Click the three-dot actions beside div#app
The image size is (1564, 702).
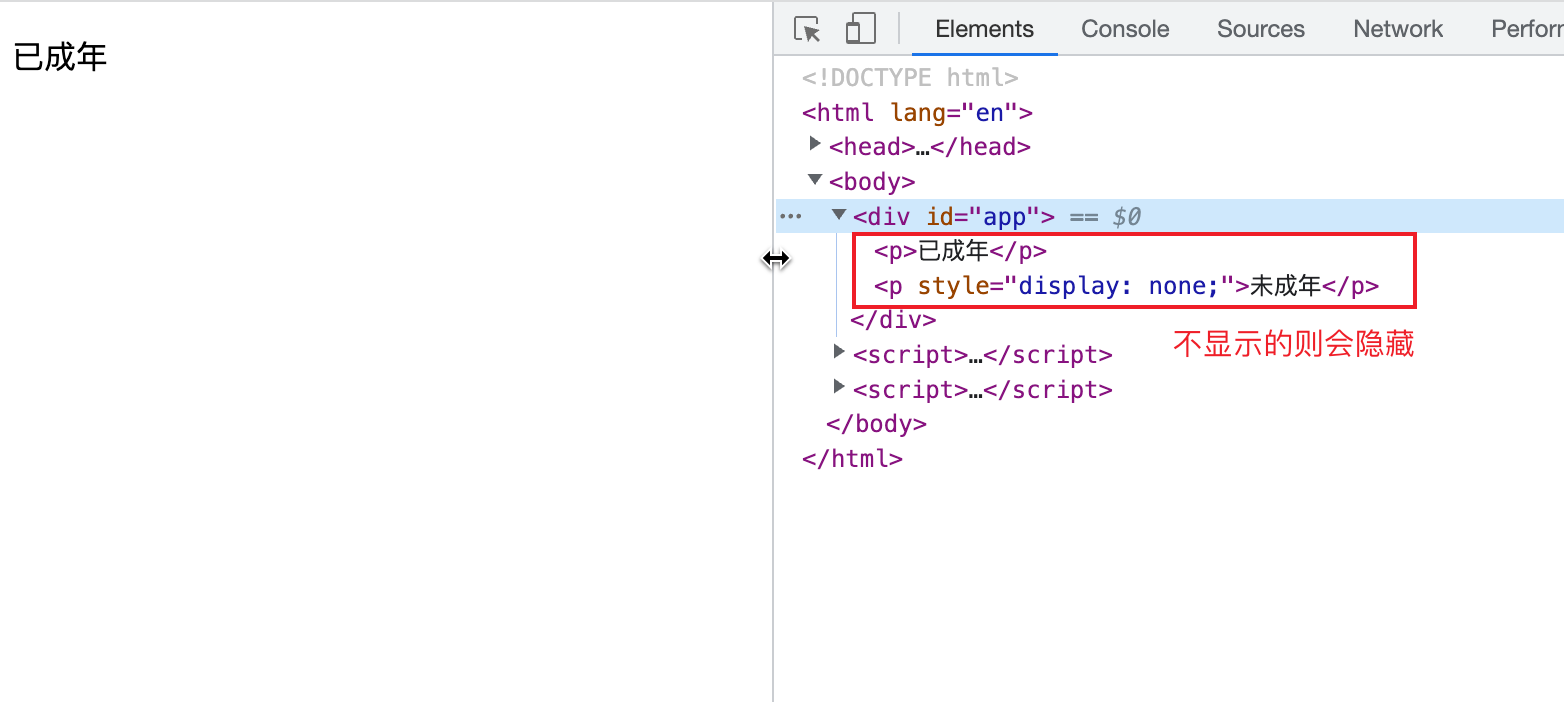[x=790, y=216]
